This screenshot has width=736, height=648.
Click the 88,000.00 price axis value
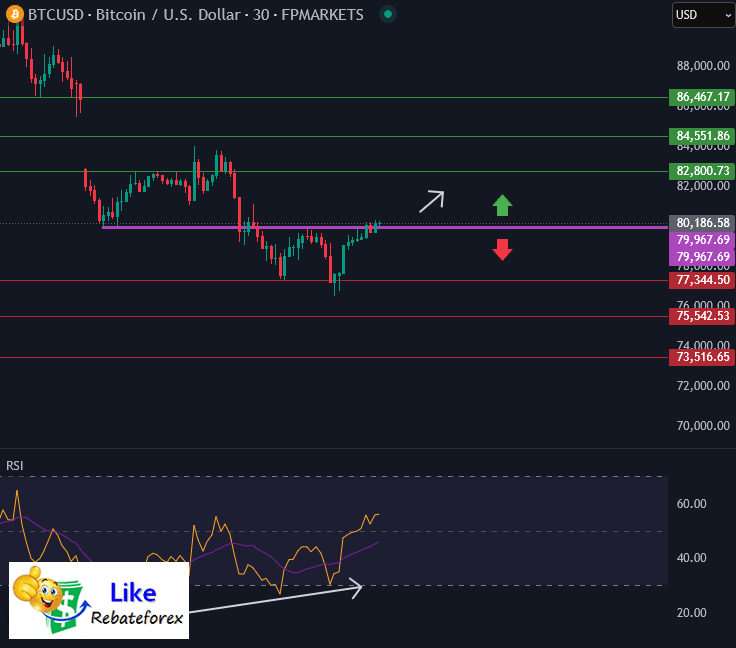point(703,66)
